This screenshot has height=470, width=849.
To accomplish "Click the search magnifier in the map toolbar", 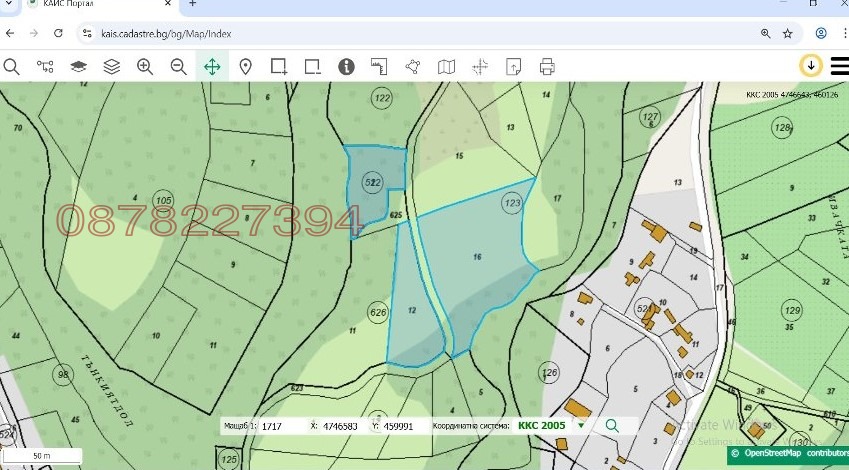I will pos(12,67).
